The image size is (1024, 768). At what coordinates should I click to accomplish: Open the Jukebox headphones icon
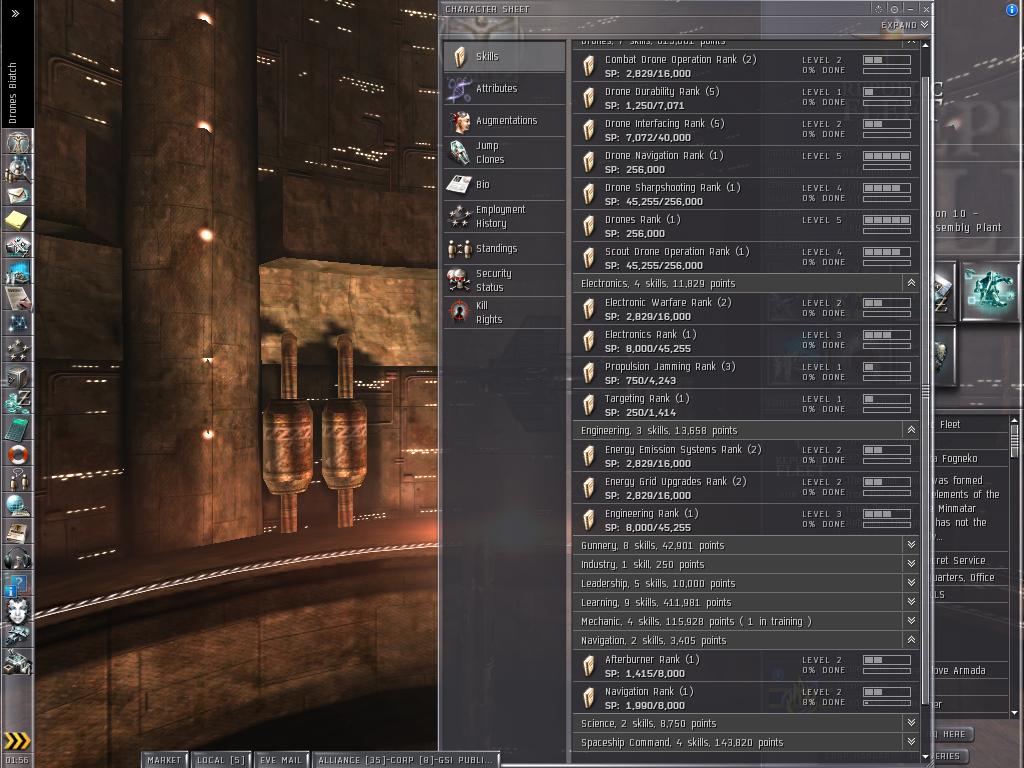click(x=18, y=558)
